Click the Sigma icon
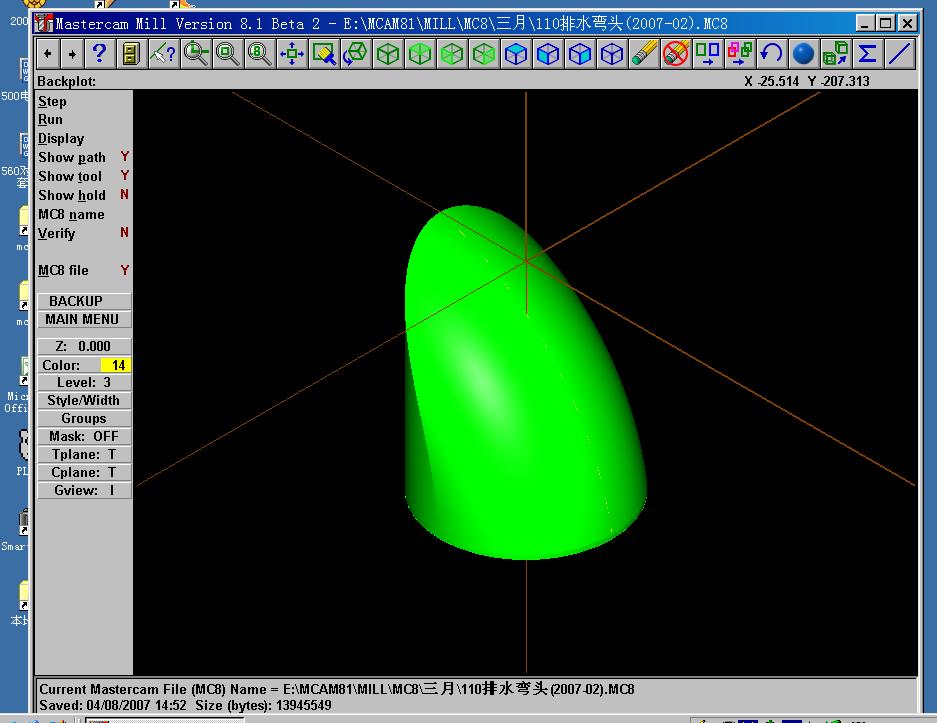 (868, 54)
